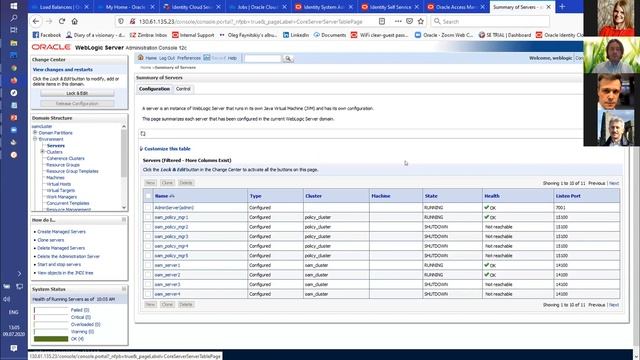
Task: Minimize the System Status panel
Action: tap(124, 289)
